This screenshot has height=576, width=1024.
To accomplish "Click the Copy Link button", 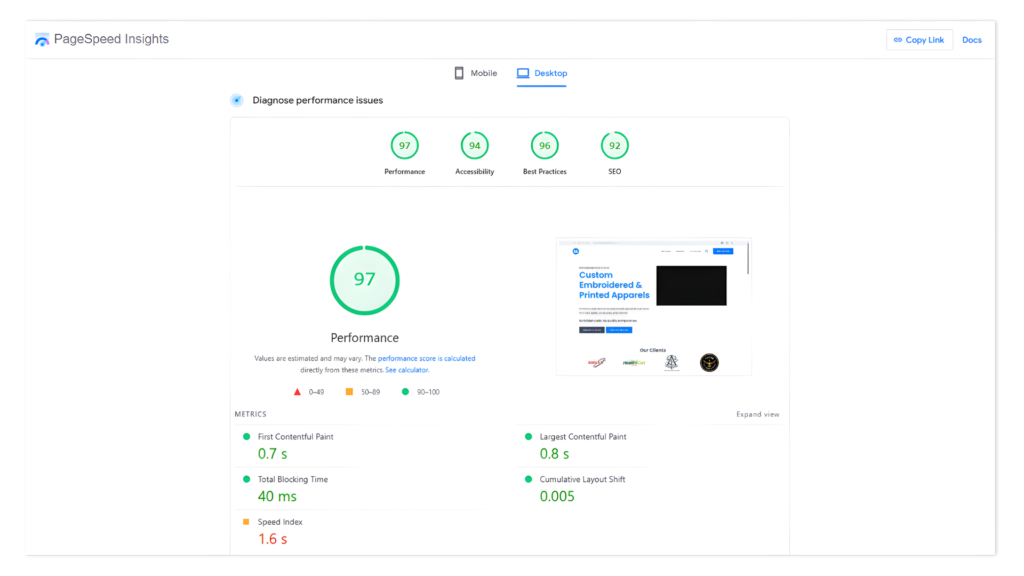I will 918,40.
